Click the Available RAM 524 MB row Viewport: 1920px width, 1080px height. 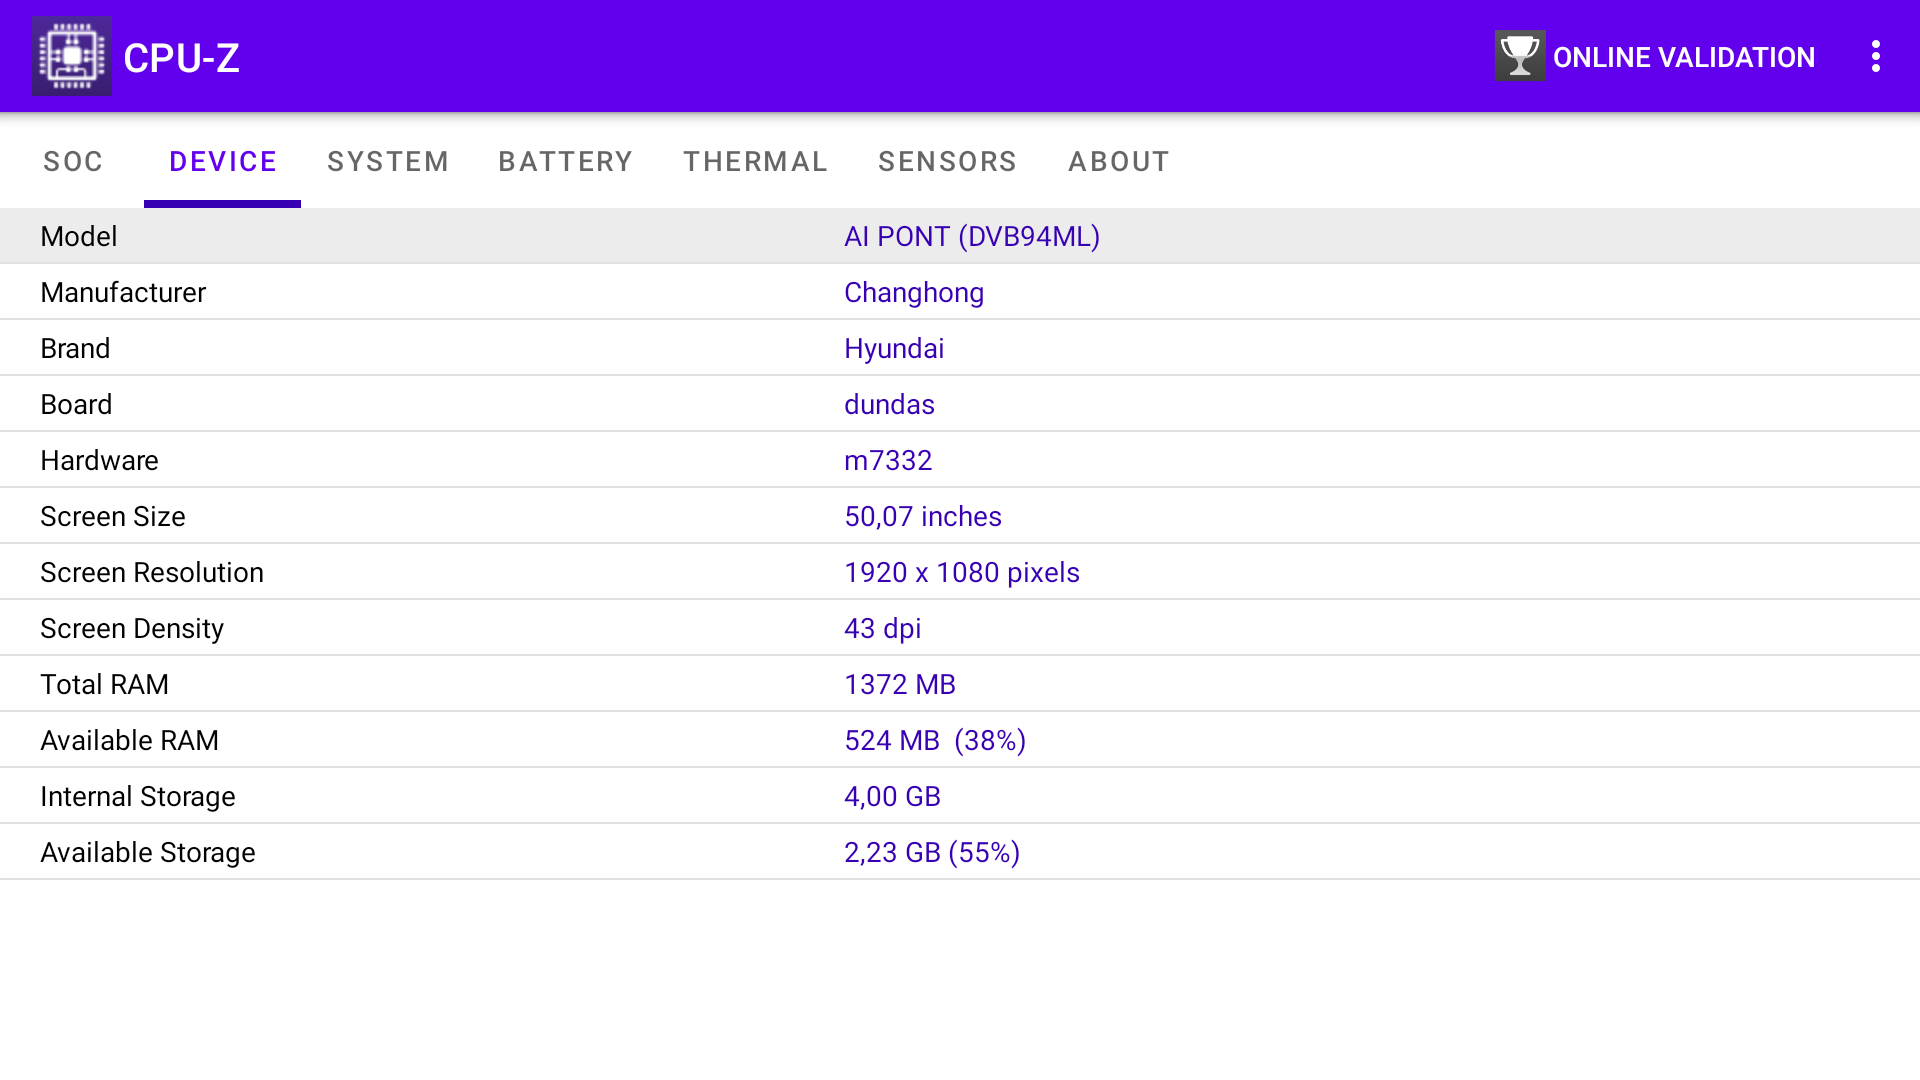point(934,741)
